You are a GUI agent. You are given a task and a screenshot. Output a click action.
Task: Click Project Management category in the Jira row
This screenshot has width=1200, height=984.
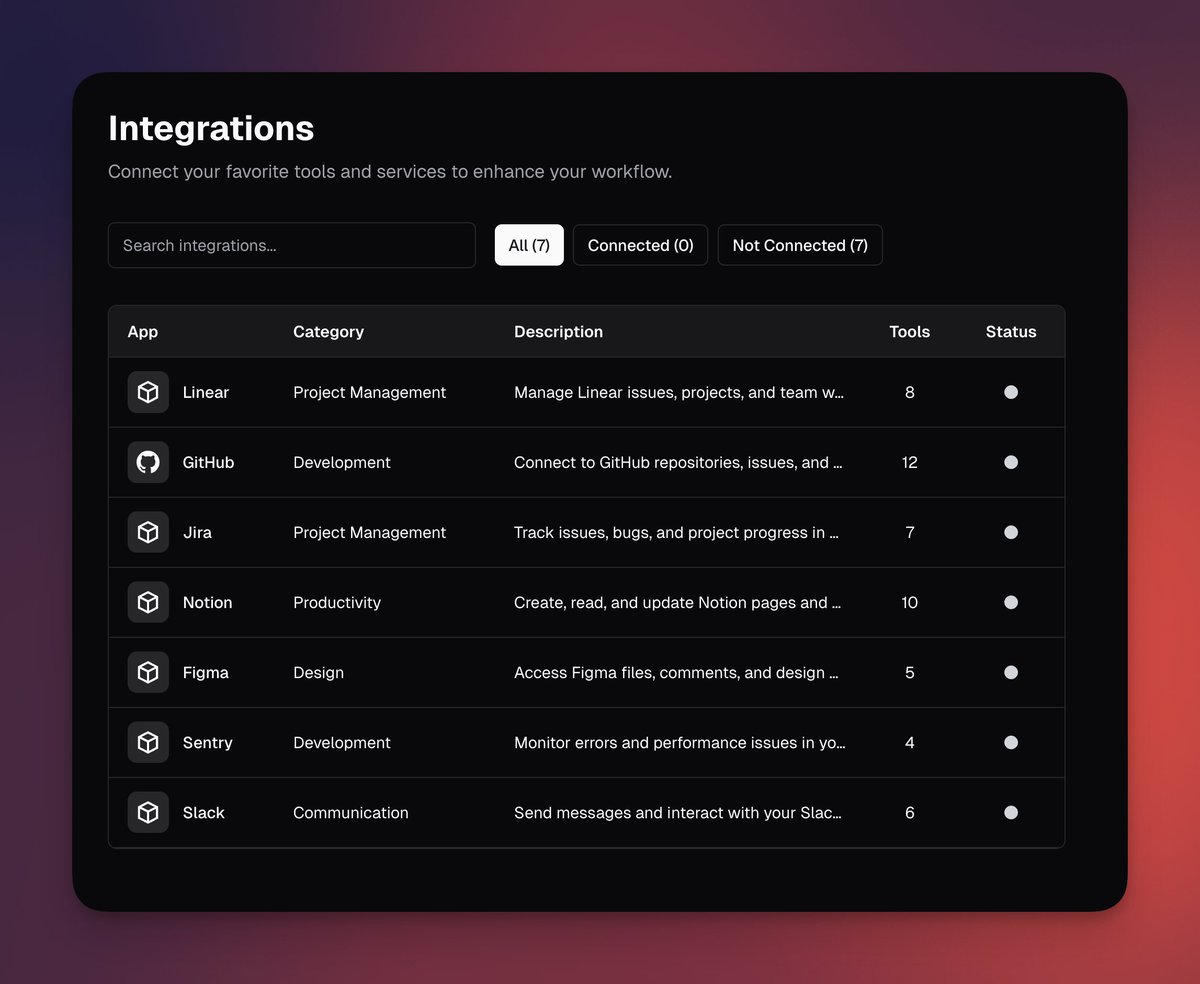coord(370,532)
